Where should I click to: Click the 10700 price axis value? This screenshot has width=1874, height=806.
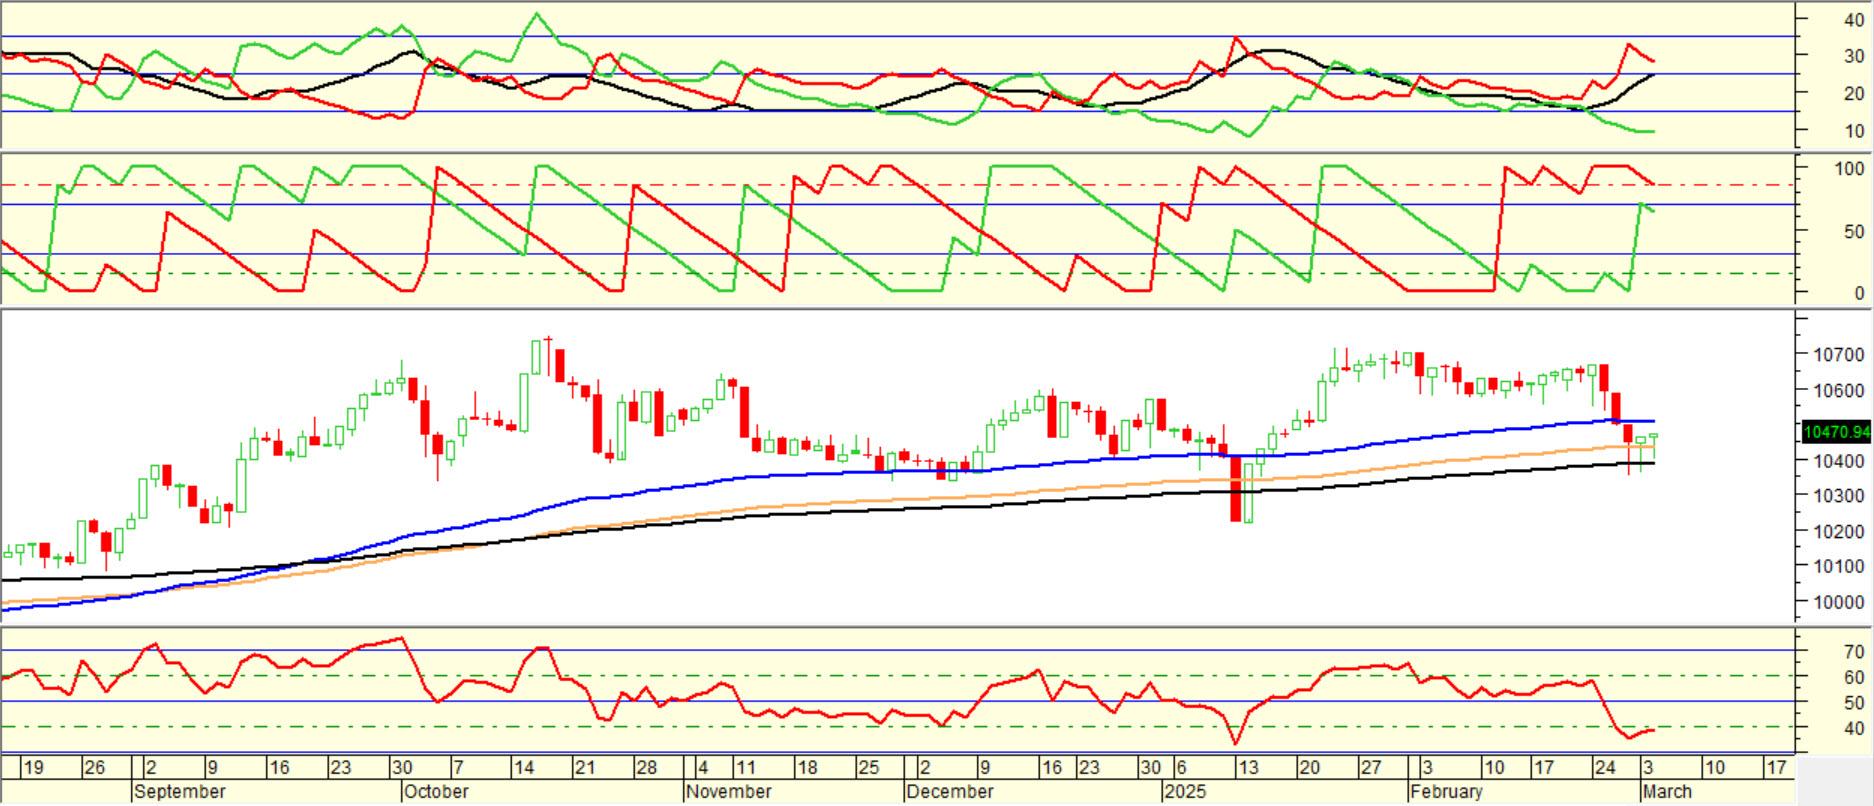(1840, 354)
